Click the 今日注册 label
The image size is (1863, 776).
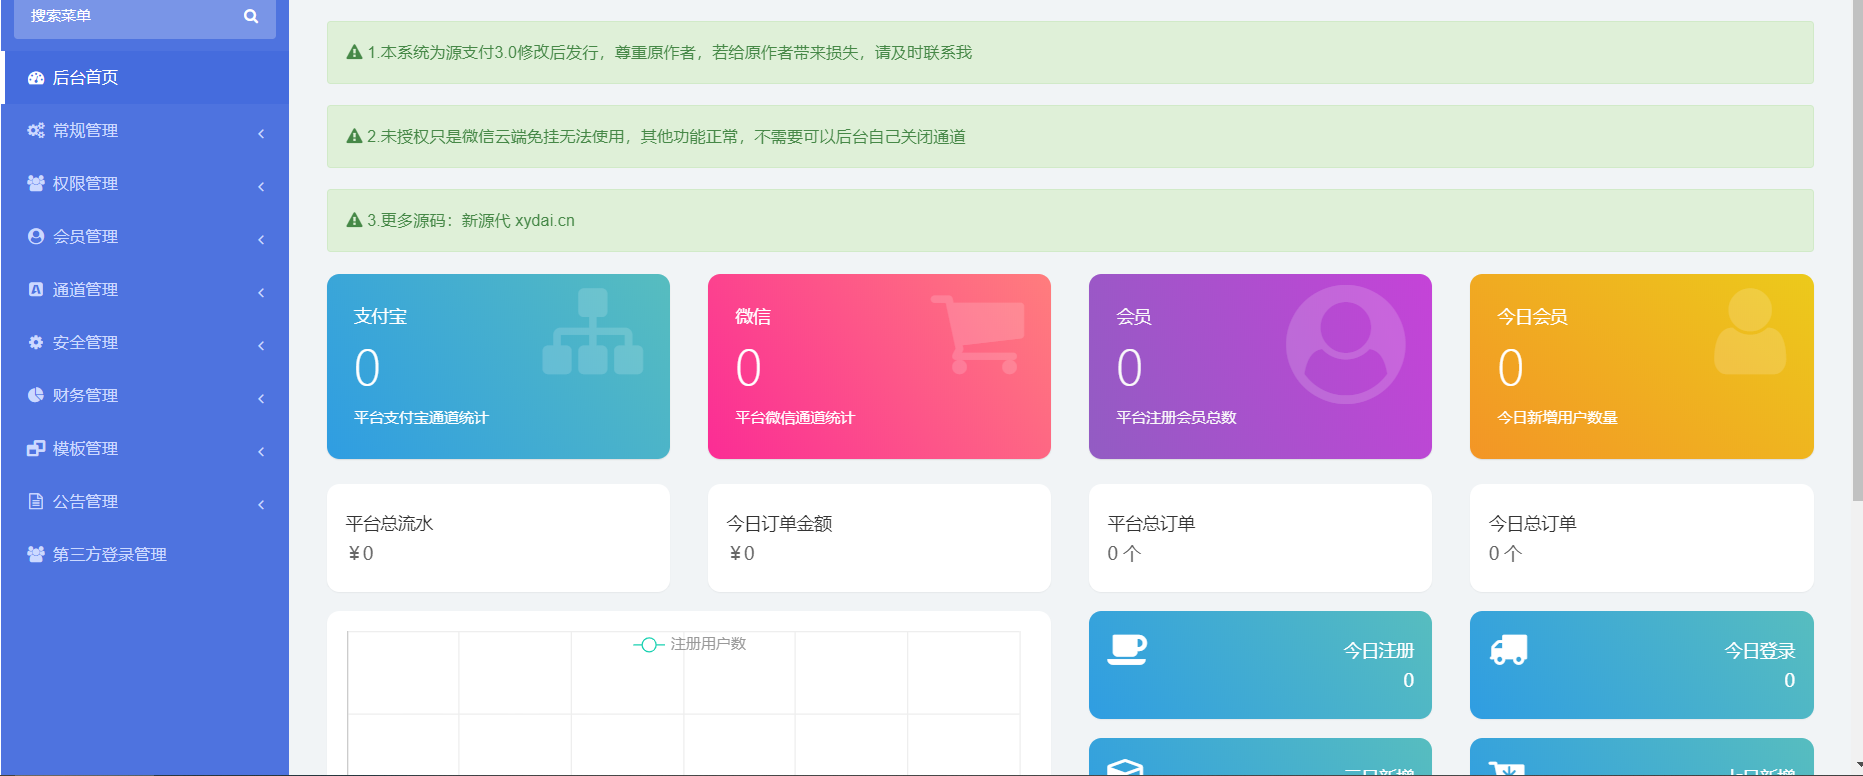tap(1378, 651)
